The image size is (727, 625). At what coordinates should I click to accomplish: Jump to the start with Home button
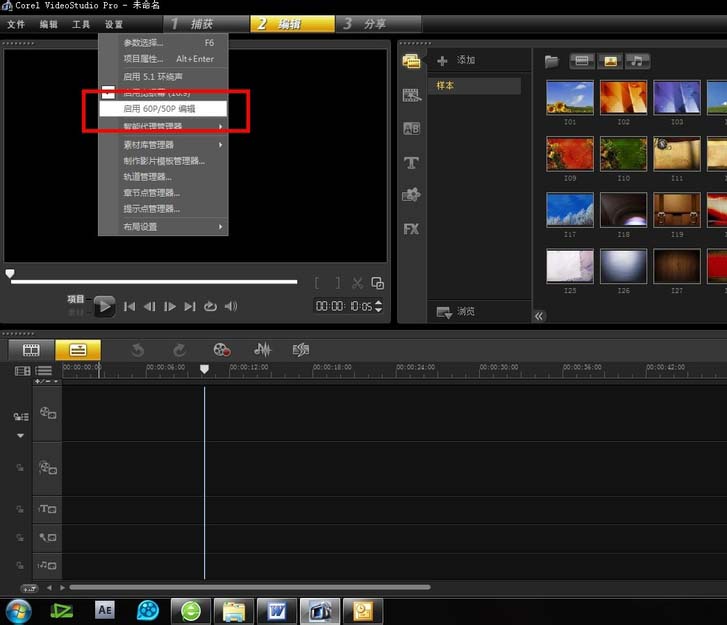point(129,306)
